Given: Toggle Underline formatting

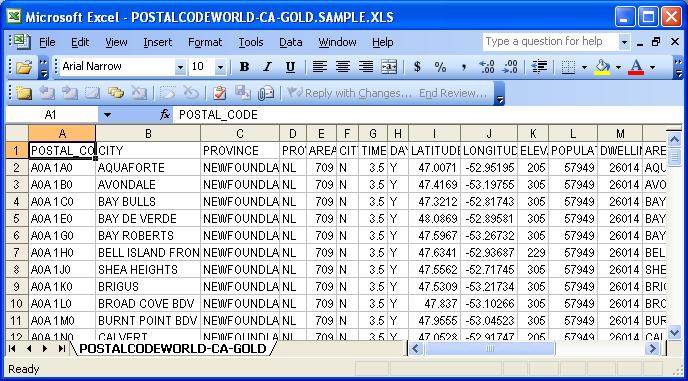Looking at the screenshot, I should (290, 67).
